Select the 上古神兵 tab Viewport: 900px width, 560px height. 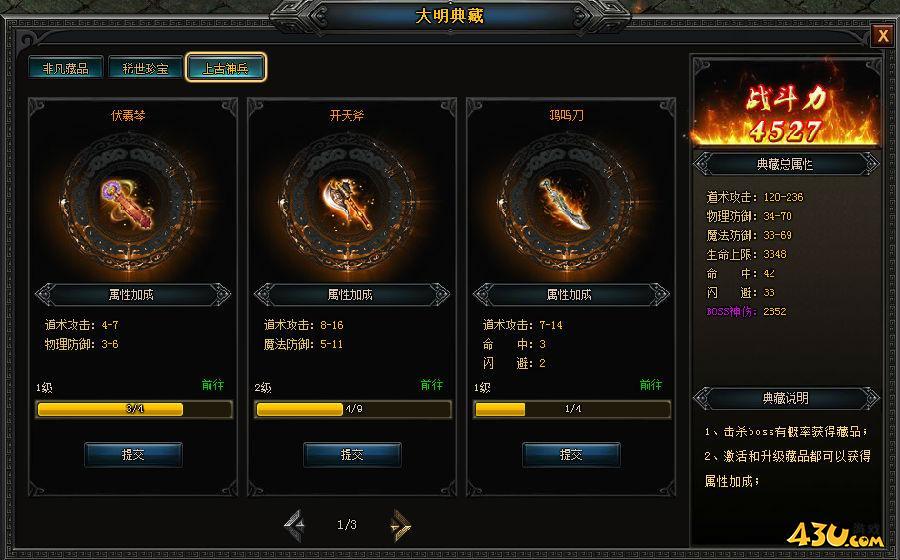click(x=226, y=68)
